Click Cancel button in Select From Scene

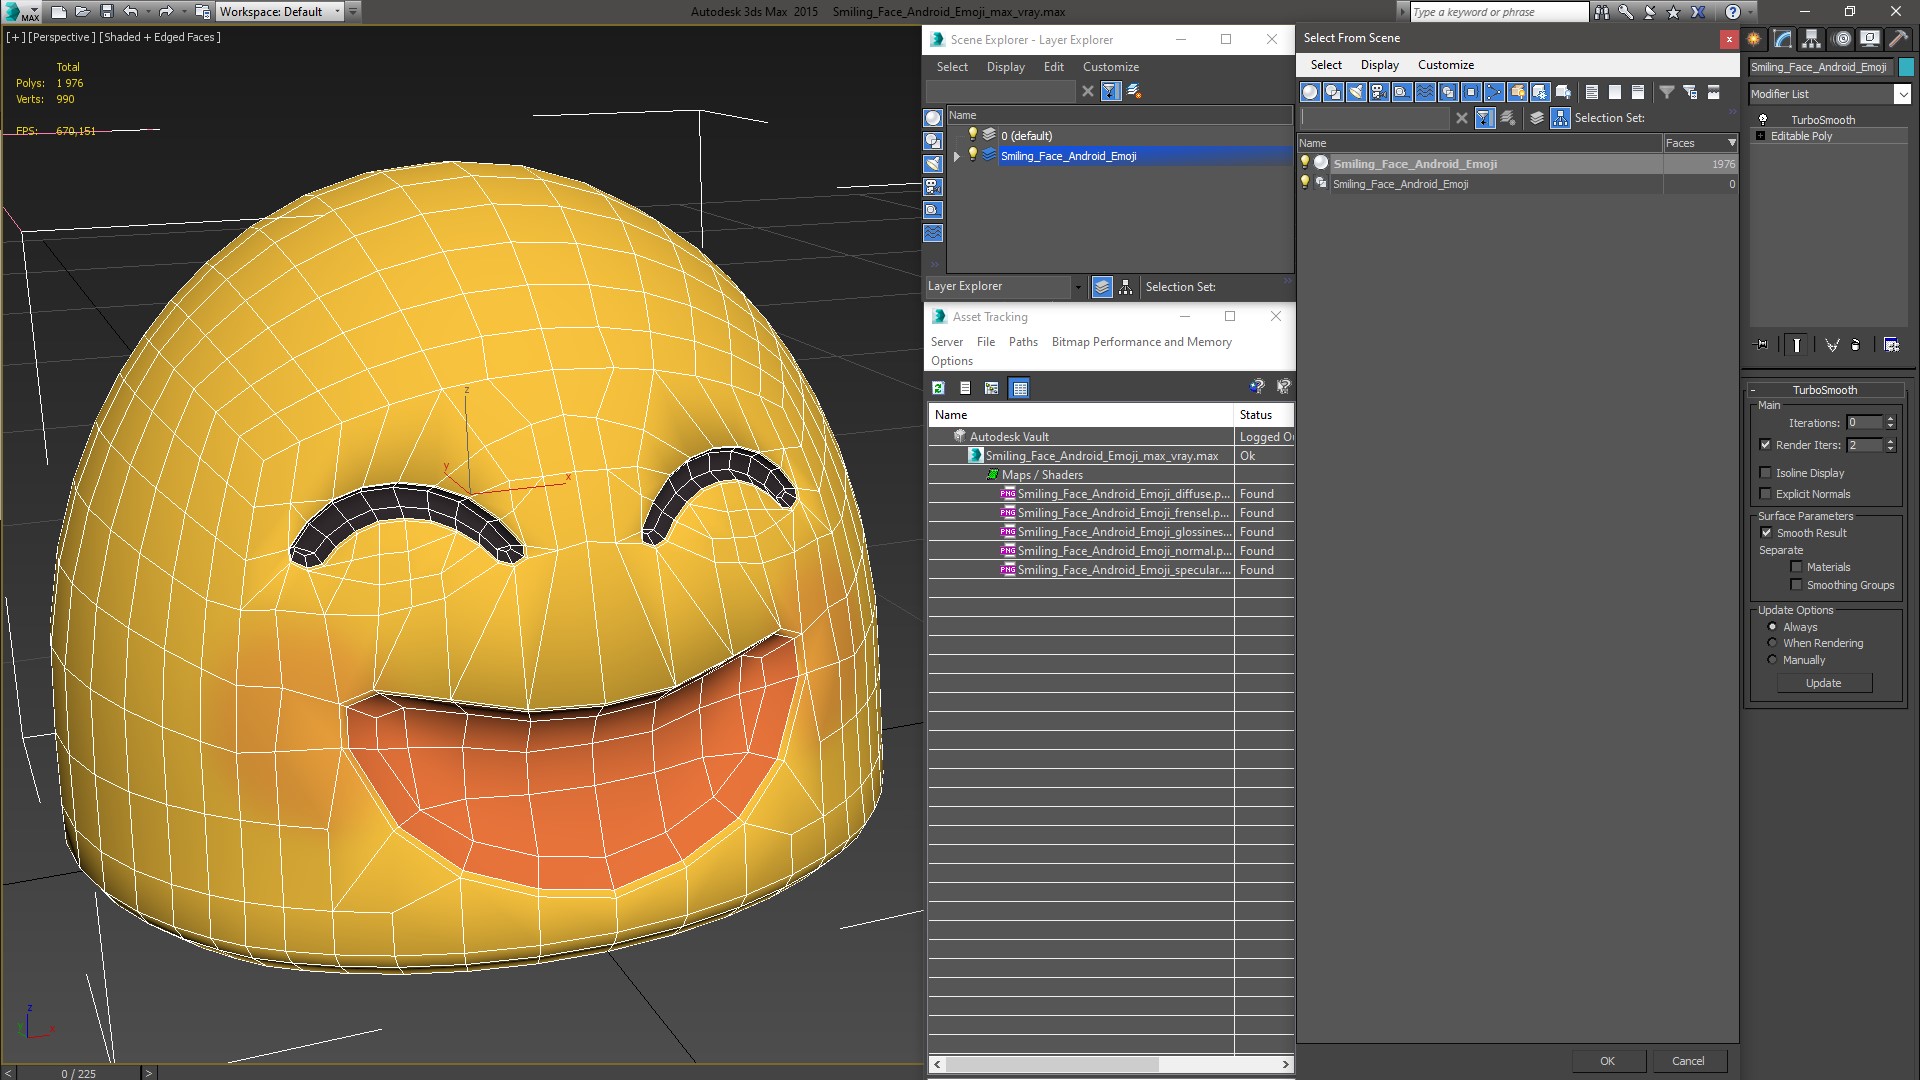point(1688,1060)
